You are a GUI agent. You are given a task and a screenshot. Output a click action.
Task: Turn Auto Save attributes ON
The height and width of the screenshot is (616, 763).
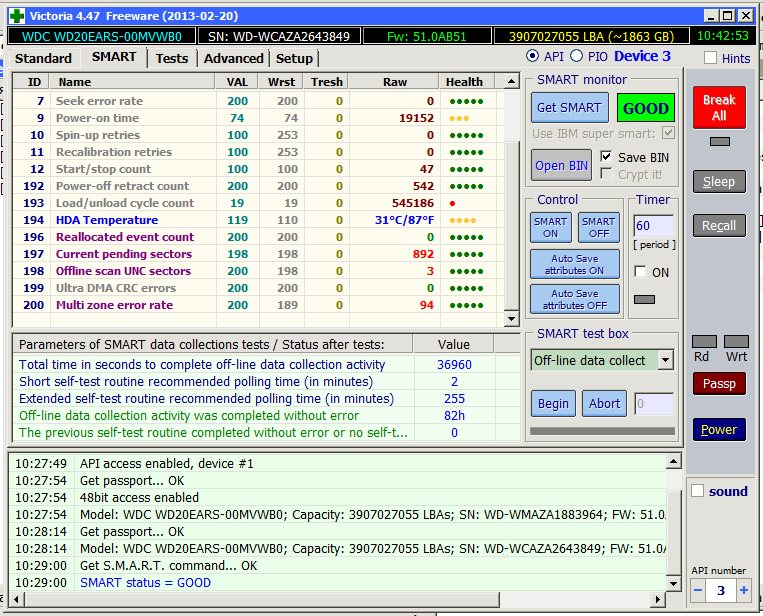tap(575, 264)
